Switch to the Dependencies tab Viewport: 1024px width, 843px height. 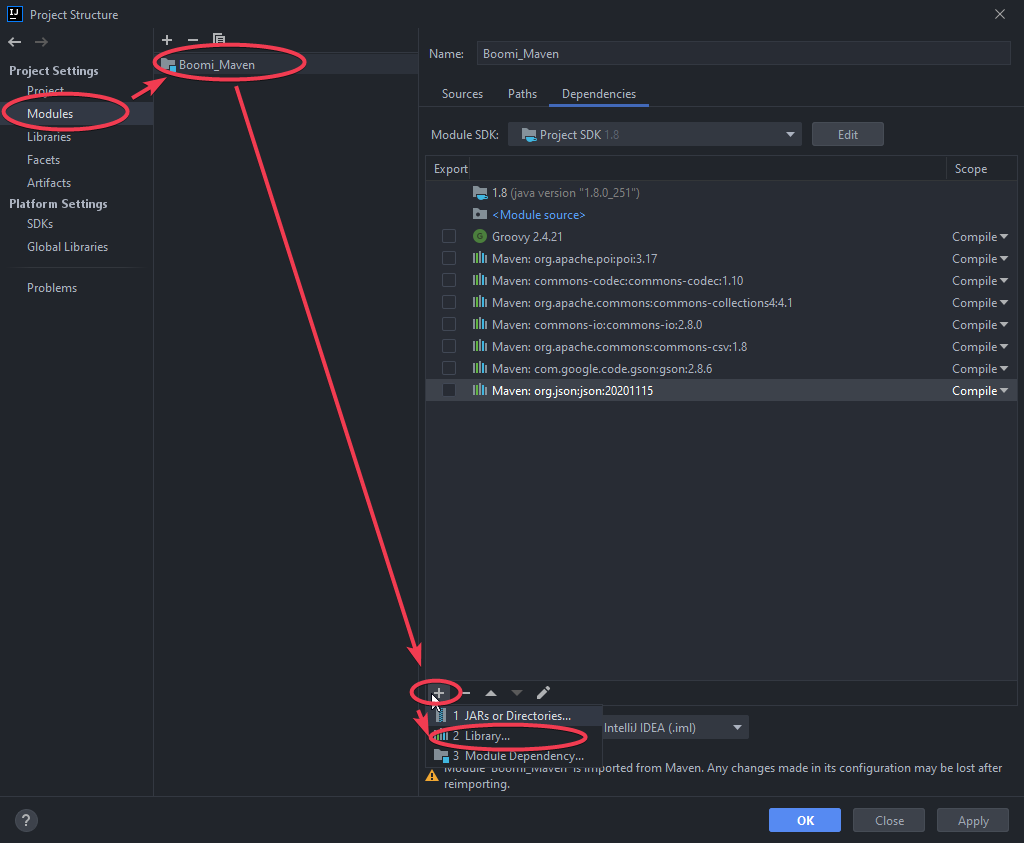pos(599,94)
